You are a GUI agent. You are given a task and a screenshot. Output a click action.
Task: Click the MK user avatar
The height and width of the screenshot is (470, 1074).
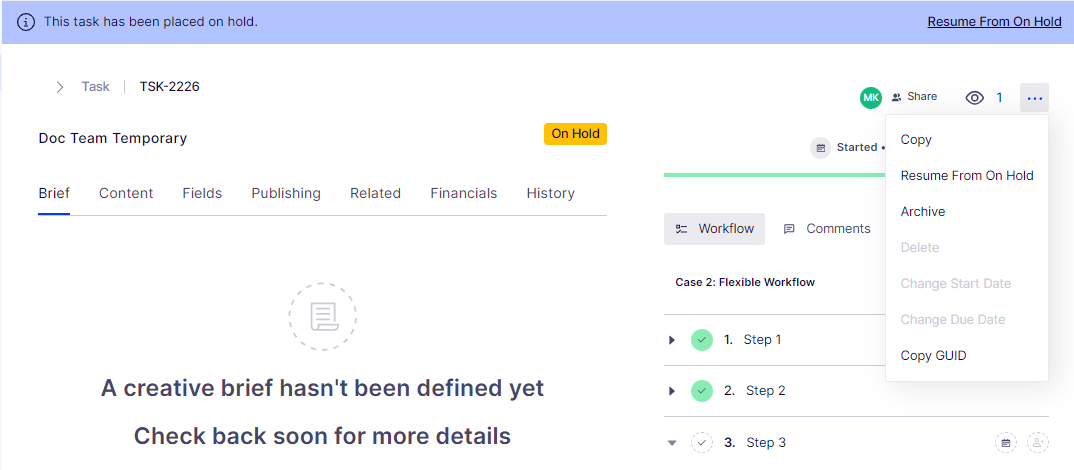point(871,98)
